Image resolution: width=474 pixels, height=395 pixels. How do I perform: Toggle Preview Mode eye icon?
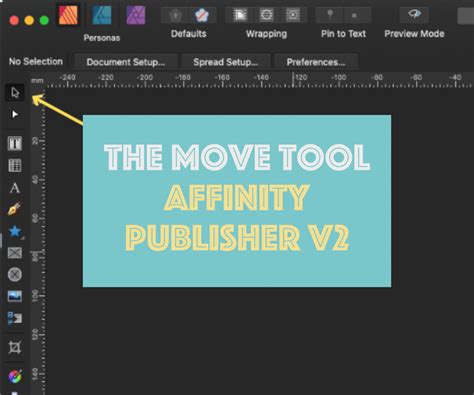click(414, 15)
